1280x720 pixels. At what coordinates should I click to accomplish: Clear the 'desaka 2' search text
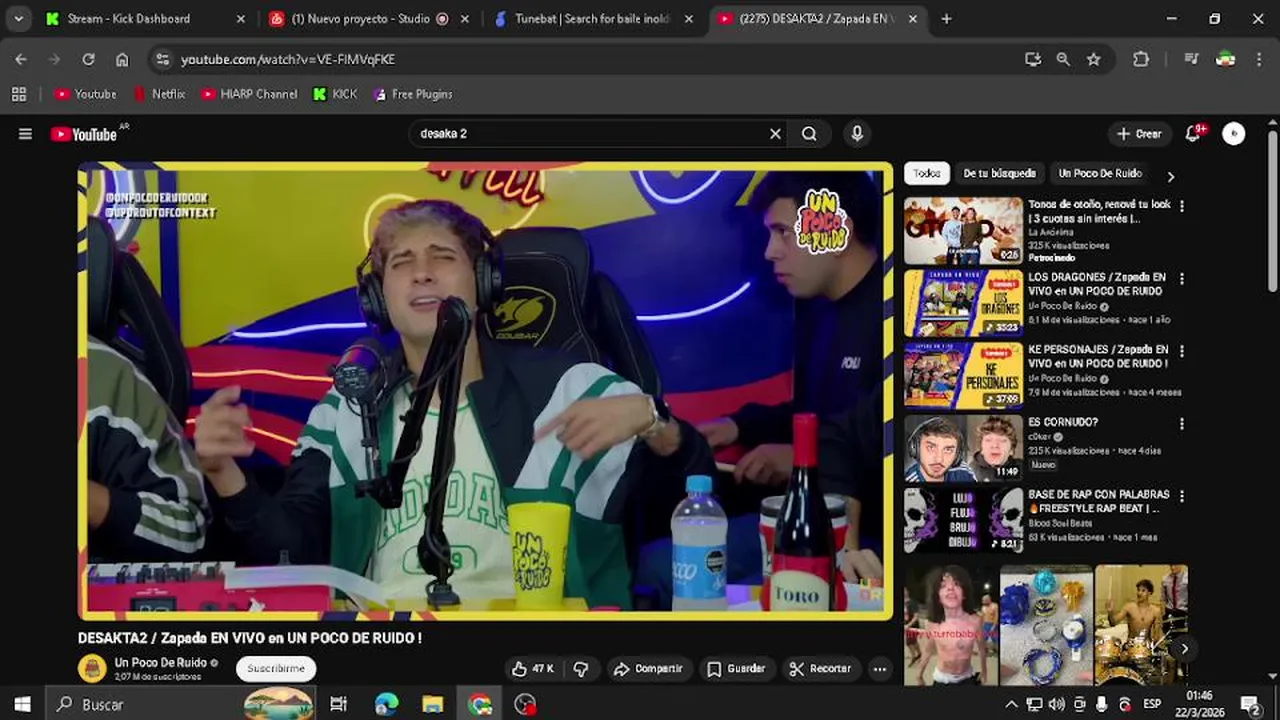click(x=775, y=134)
